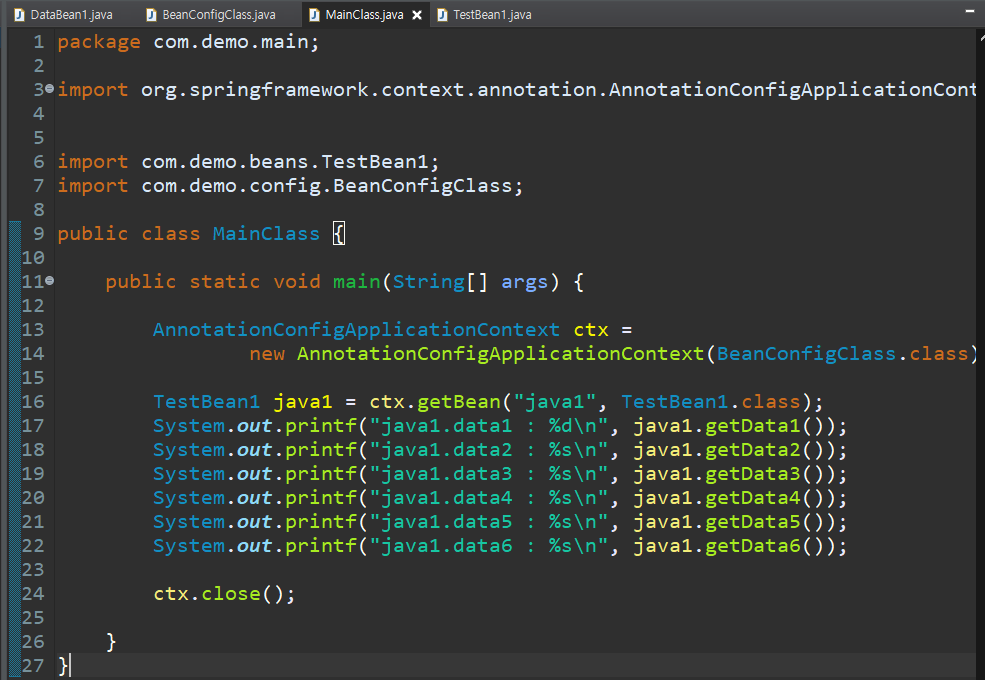Click 'getData4()' on line 20

coord(765,498)
